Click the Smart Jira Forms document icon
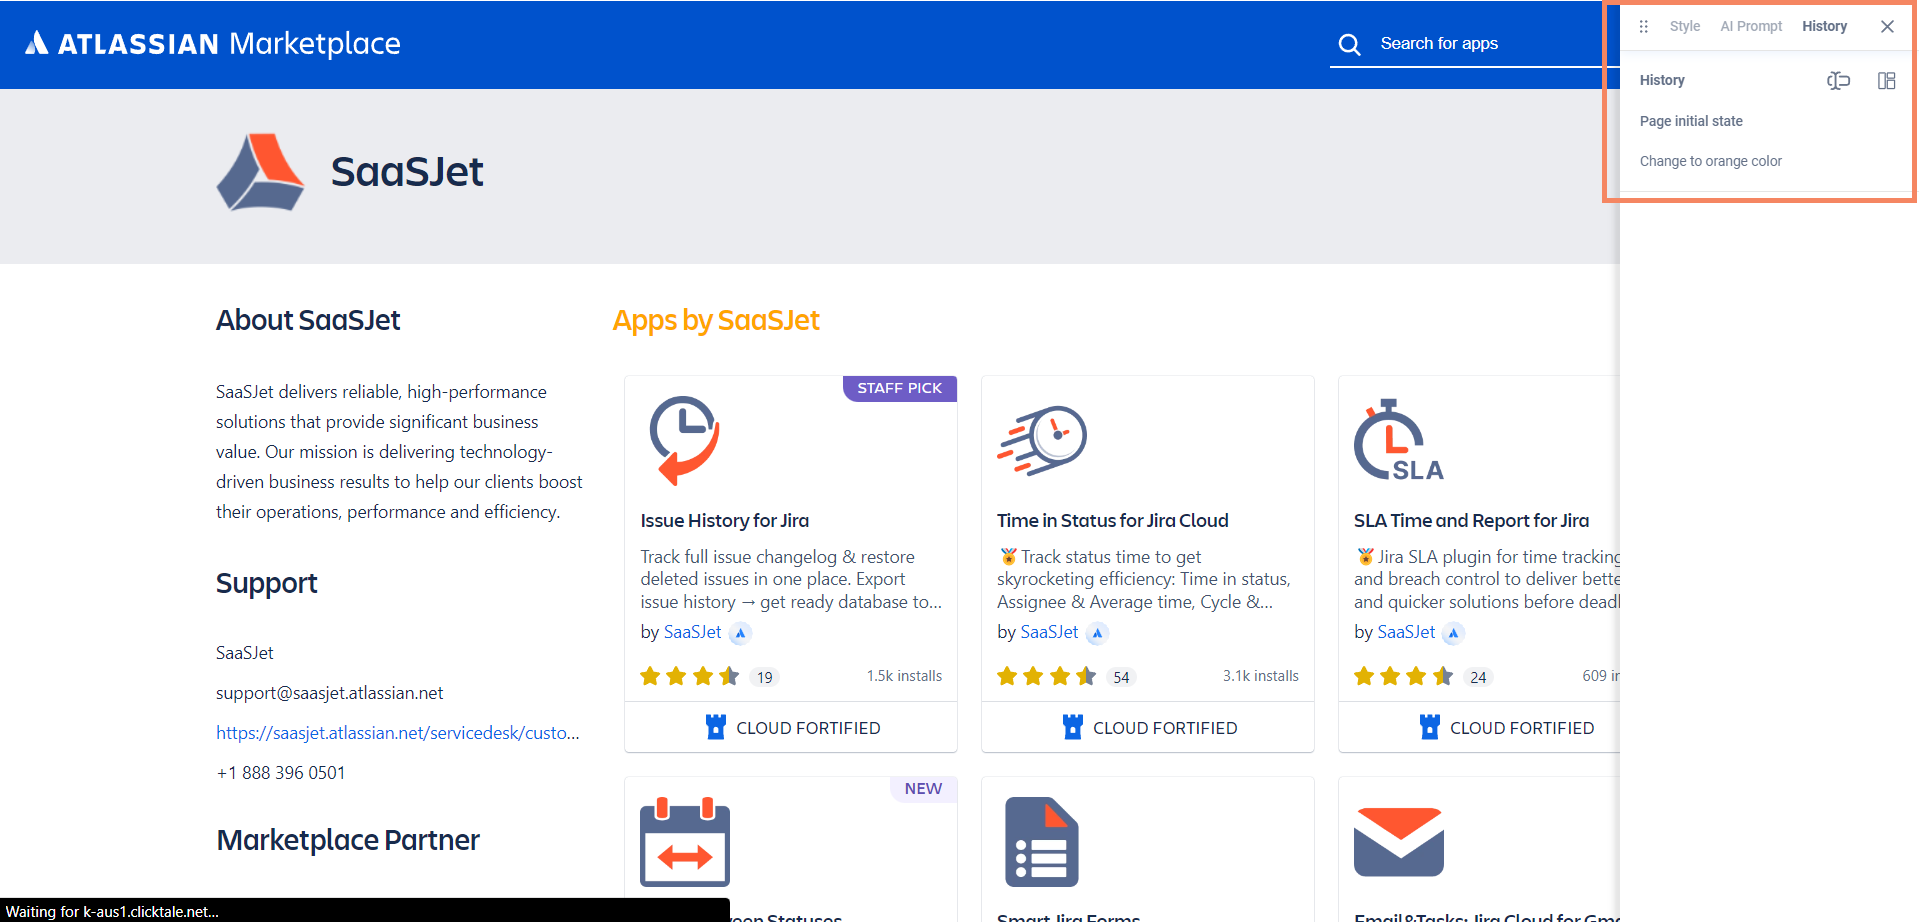This screenshot has width=1919, height=922. point(1041,842)
